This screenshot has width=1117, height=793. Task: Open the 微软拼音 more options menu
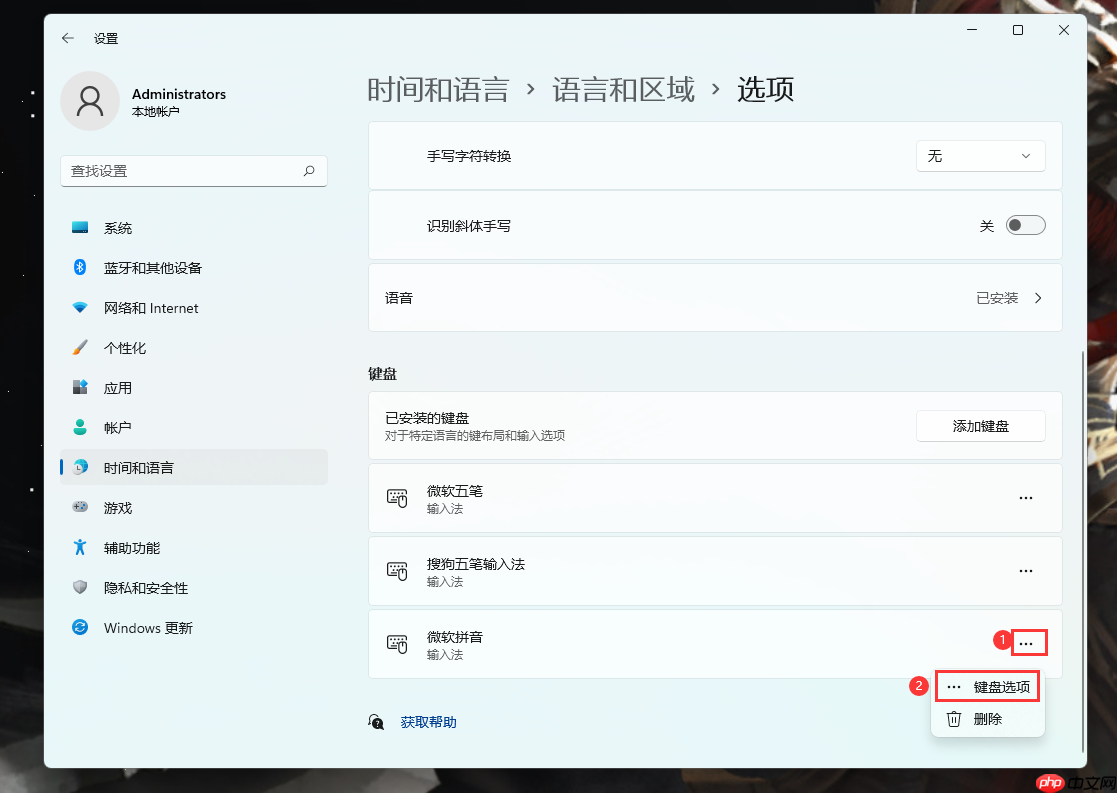(1028, 643)
